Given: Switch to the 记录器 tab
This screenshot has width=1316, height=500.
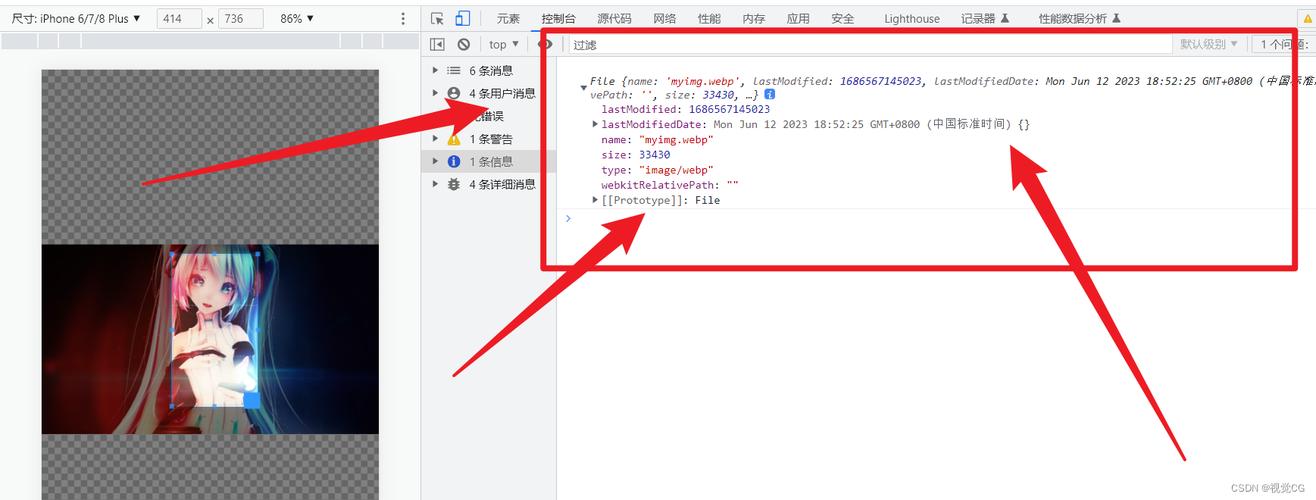Looking at the screenshot, I should (985, 18).
